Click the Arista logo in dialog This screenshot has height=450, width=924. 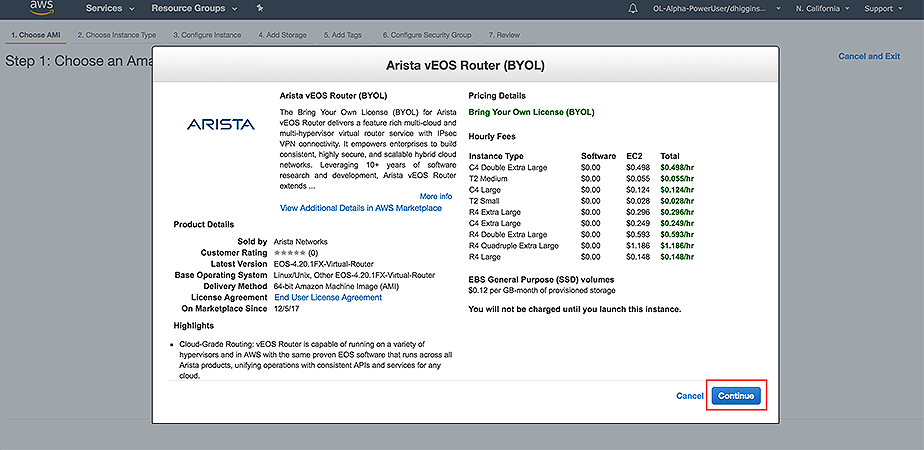[220, 124]
